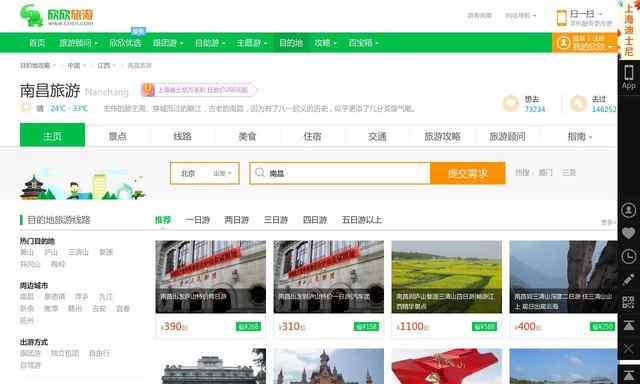Open the 江西 breadcrumb dropdown
The image size is (640, 384).
(x=107, y=66)
